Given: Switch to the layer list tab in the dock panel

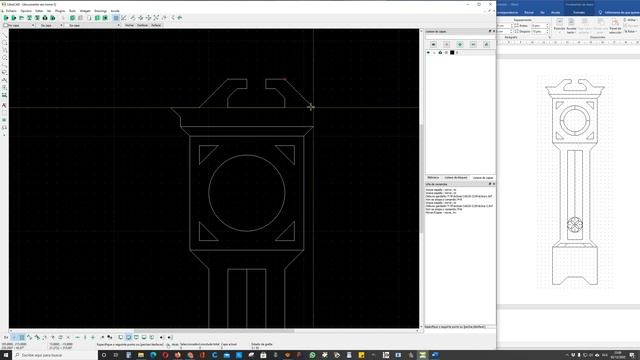Looking at the screenshot, I should tap(483, 178).
